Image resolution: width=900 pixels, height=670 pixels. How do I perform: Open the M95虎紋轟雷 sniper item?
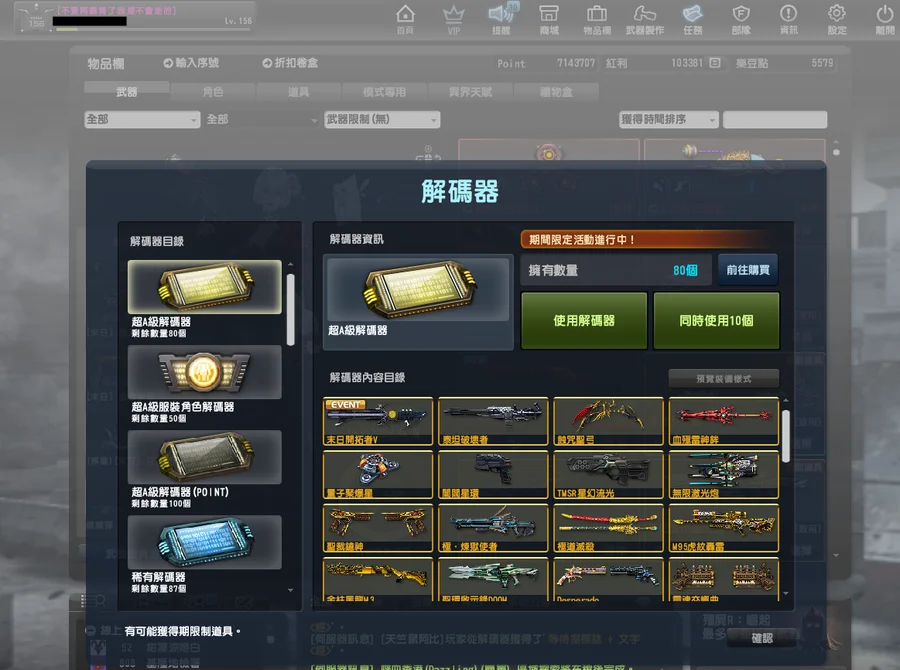[724, 528]
